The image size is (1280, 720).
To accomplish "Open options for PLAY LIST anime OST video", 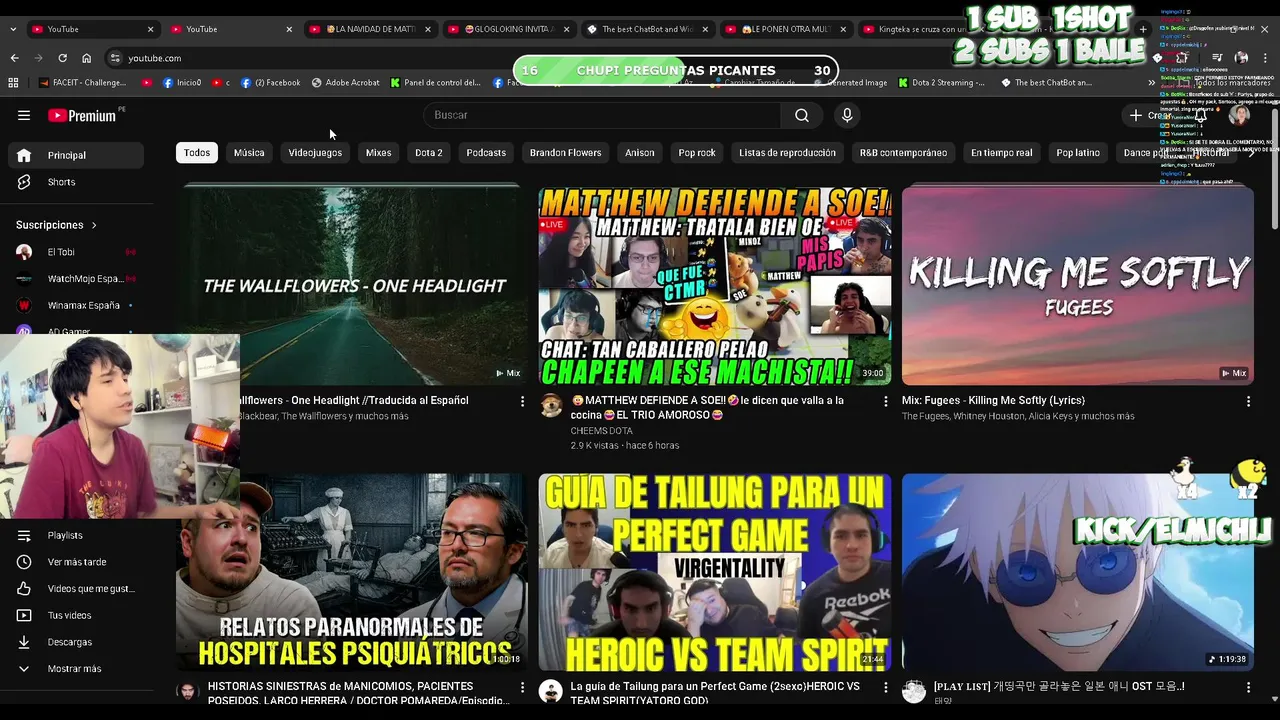I will (1248, 688).
